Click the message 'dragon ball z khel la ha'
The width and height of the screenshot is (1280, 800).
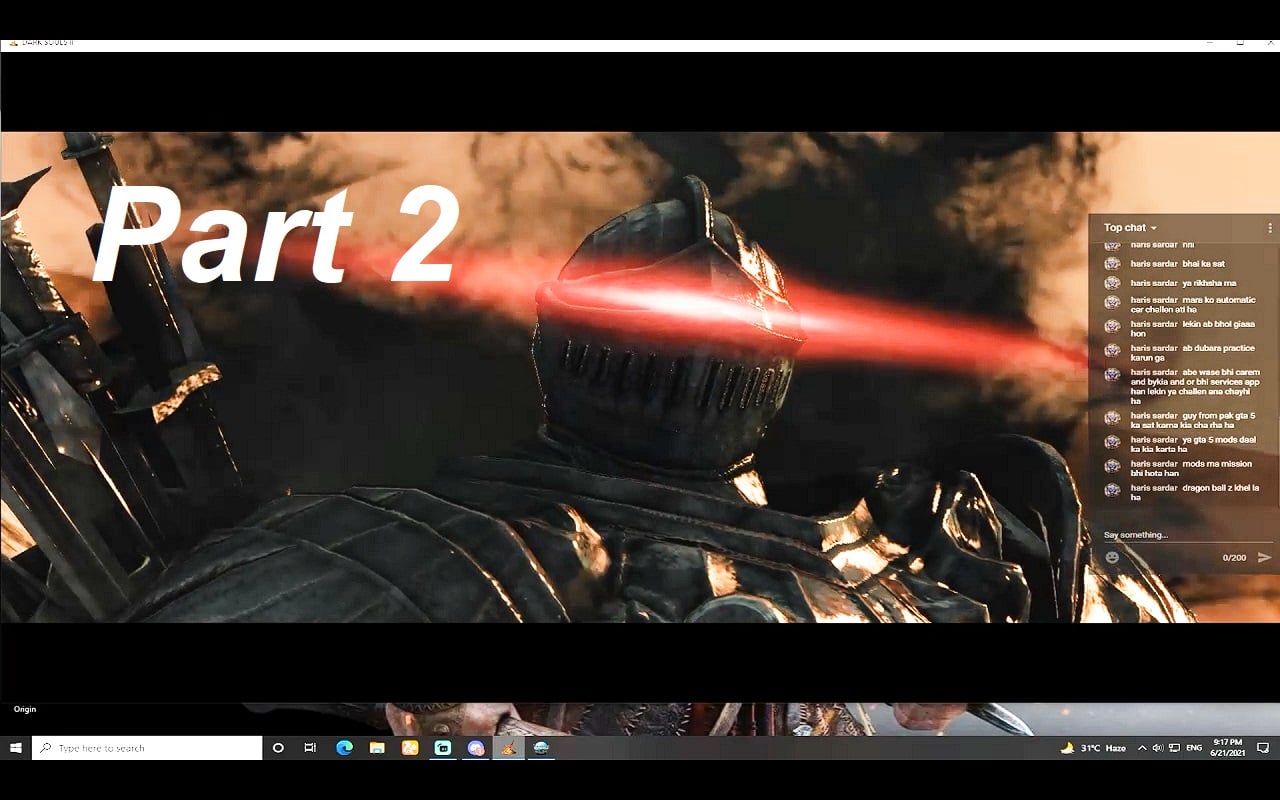[x=1193, y=492]
